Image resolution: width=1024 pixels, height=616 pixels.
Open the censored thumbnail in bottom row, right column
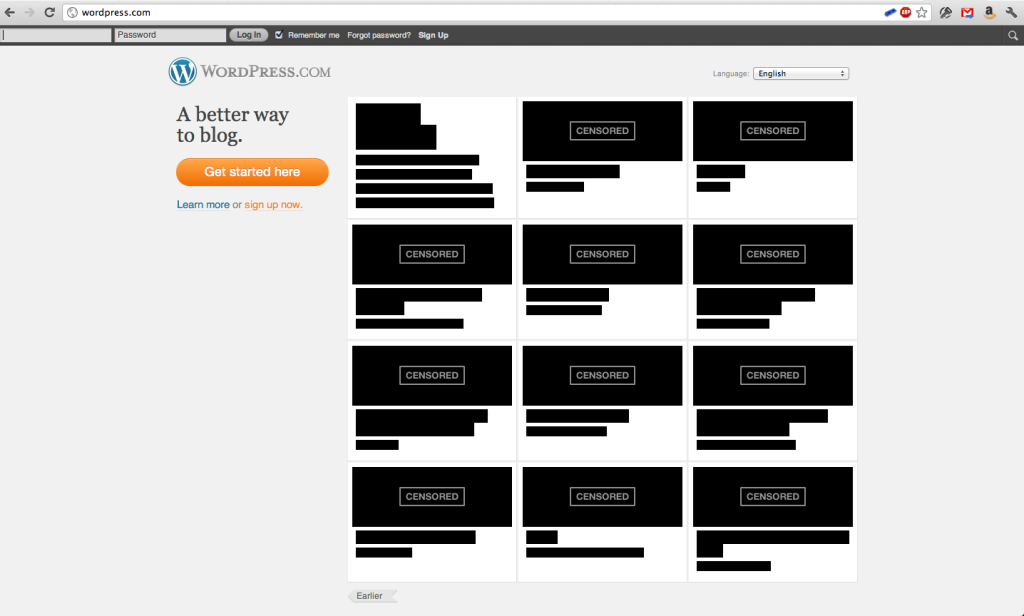(773, 496)
